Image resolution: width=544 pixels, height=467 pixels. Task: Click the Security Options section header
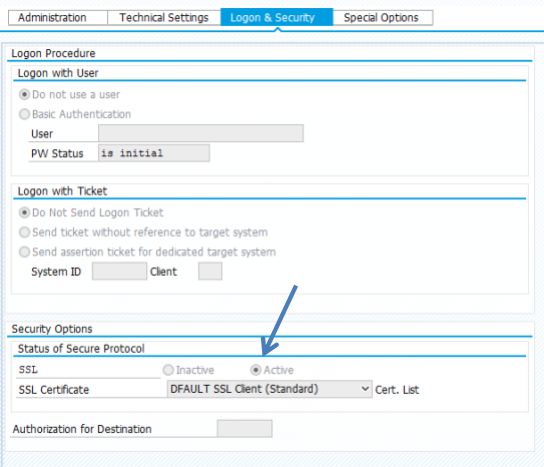point(52,329)
